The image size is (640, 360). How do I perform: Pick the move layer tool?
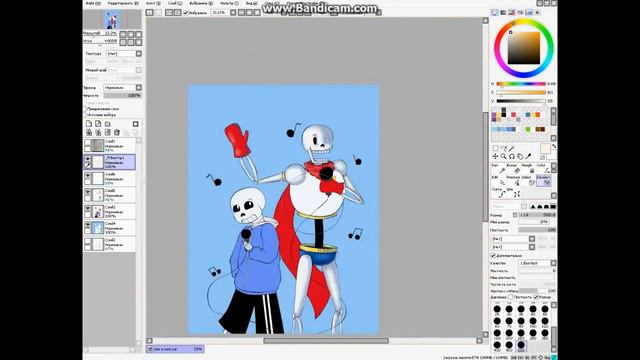495,156
